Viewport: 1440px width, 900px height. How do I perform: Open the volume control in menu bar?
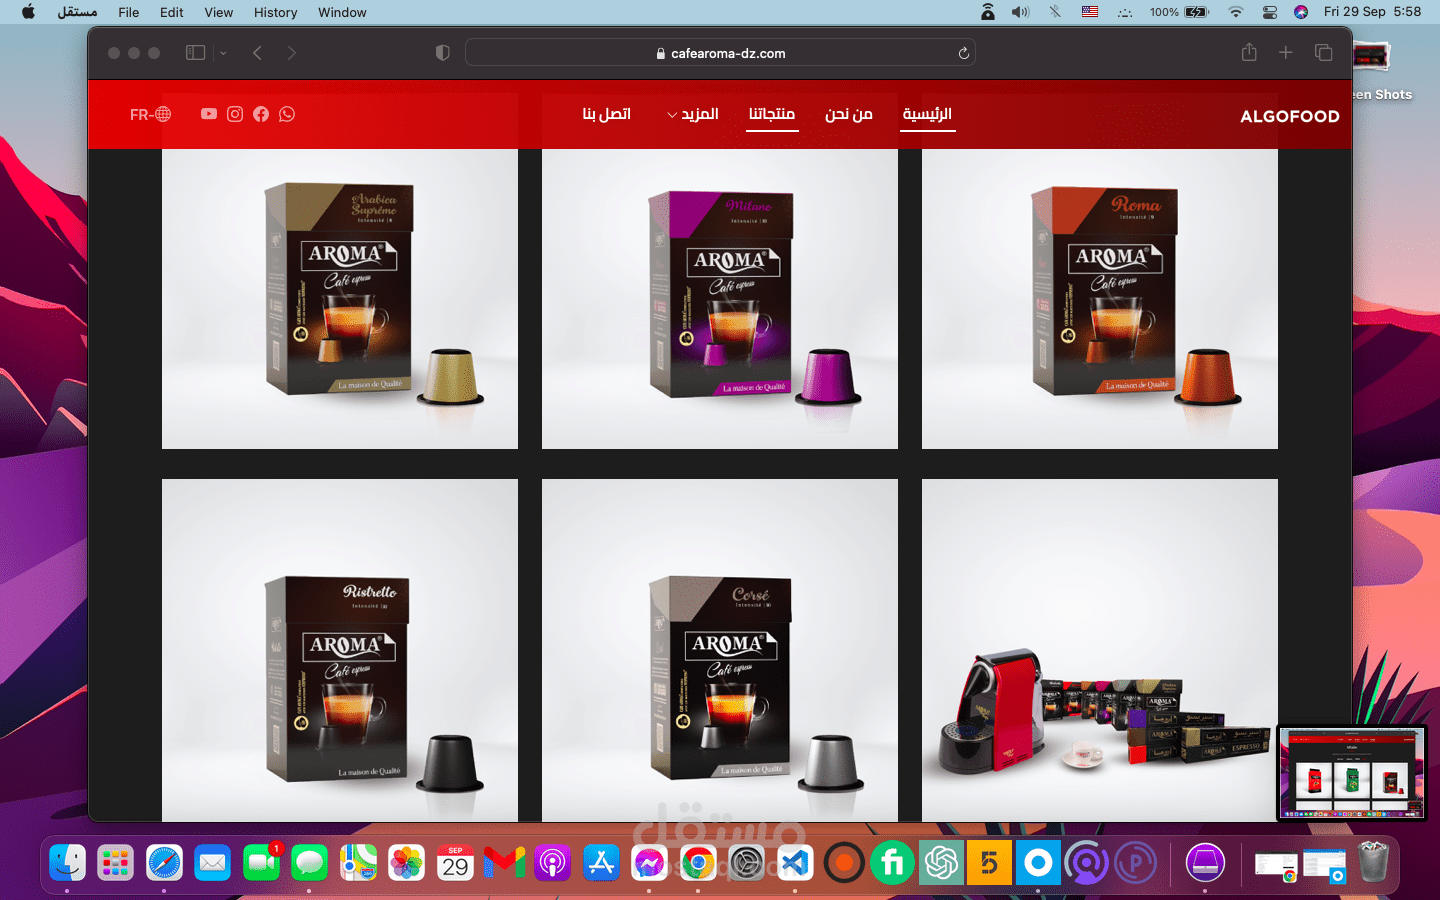(1020, 12)
